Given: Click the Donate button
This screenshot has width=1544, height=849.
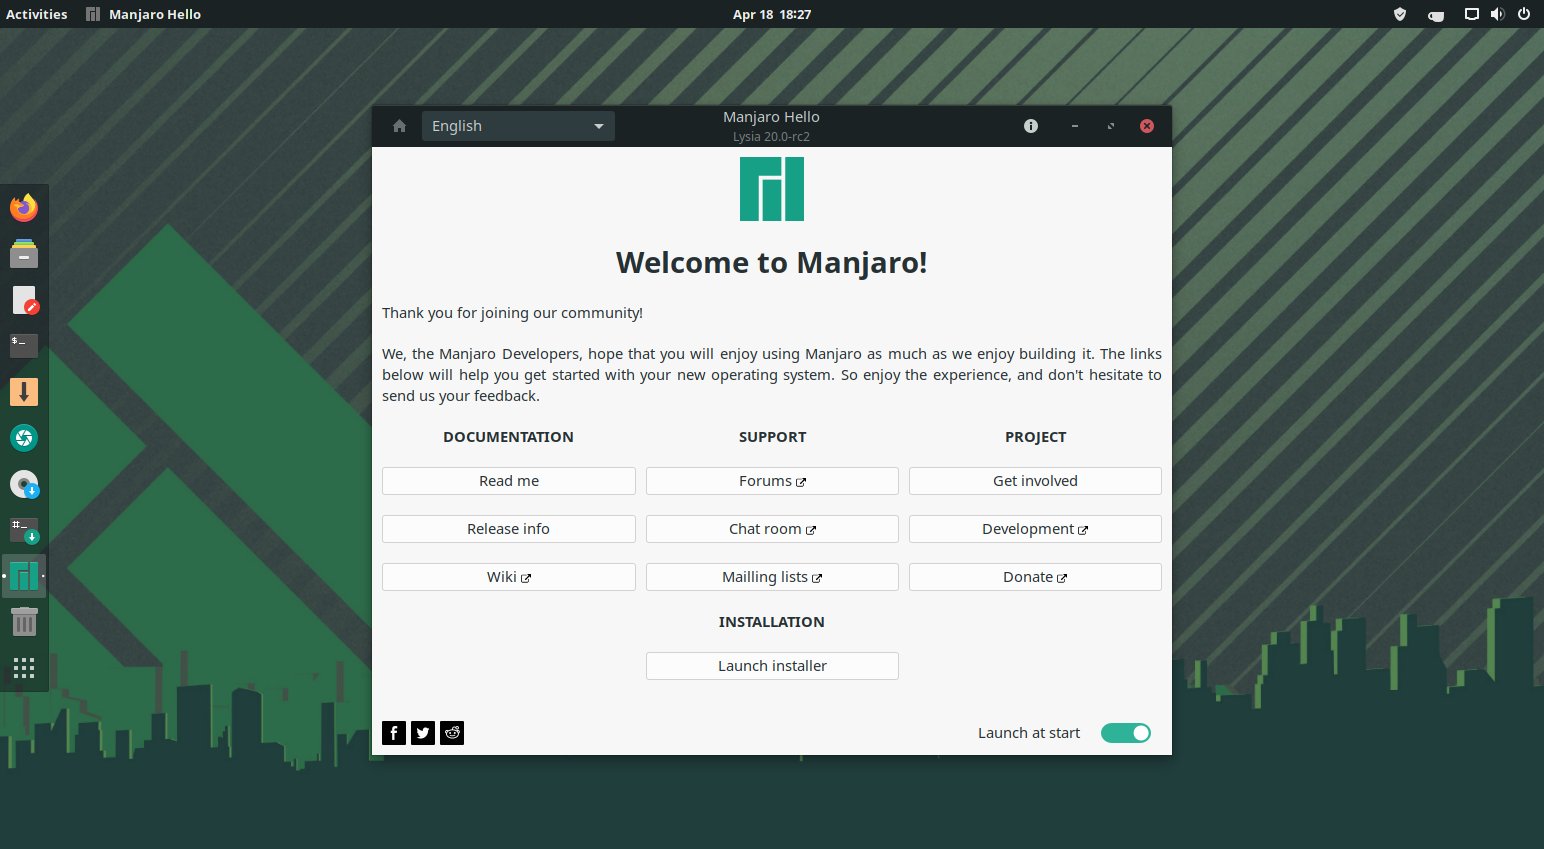Looking at the screenshot, I should (1035, 577).
